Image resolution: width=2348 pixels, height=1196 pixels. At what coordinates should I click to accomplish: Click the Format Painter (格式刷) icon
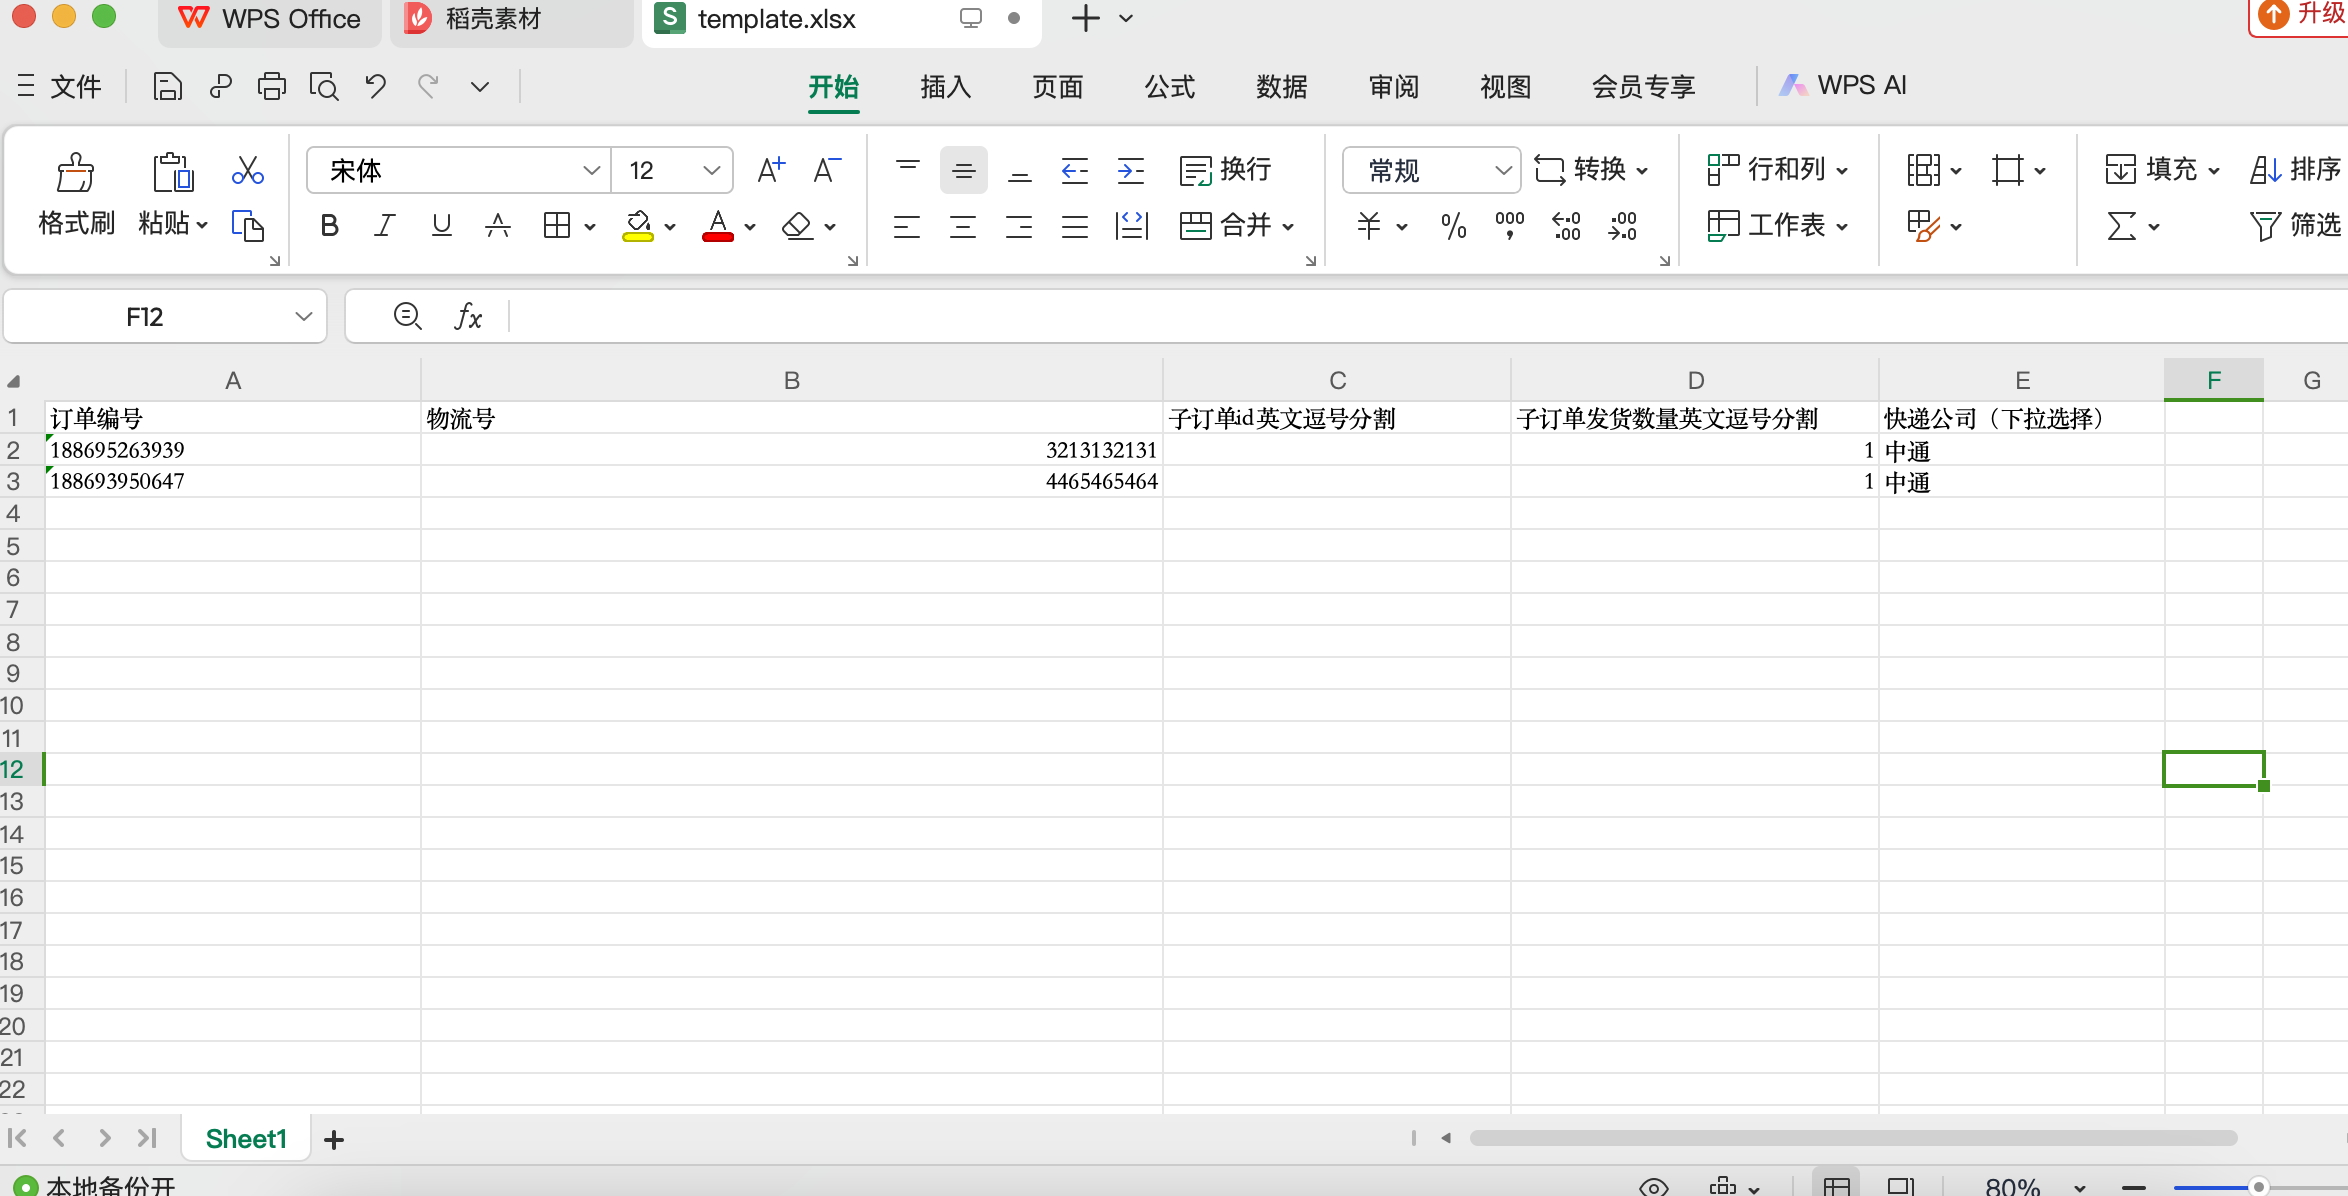[75, 174]
